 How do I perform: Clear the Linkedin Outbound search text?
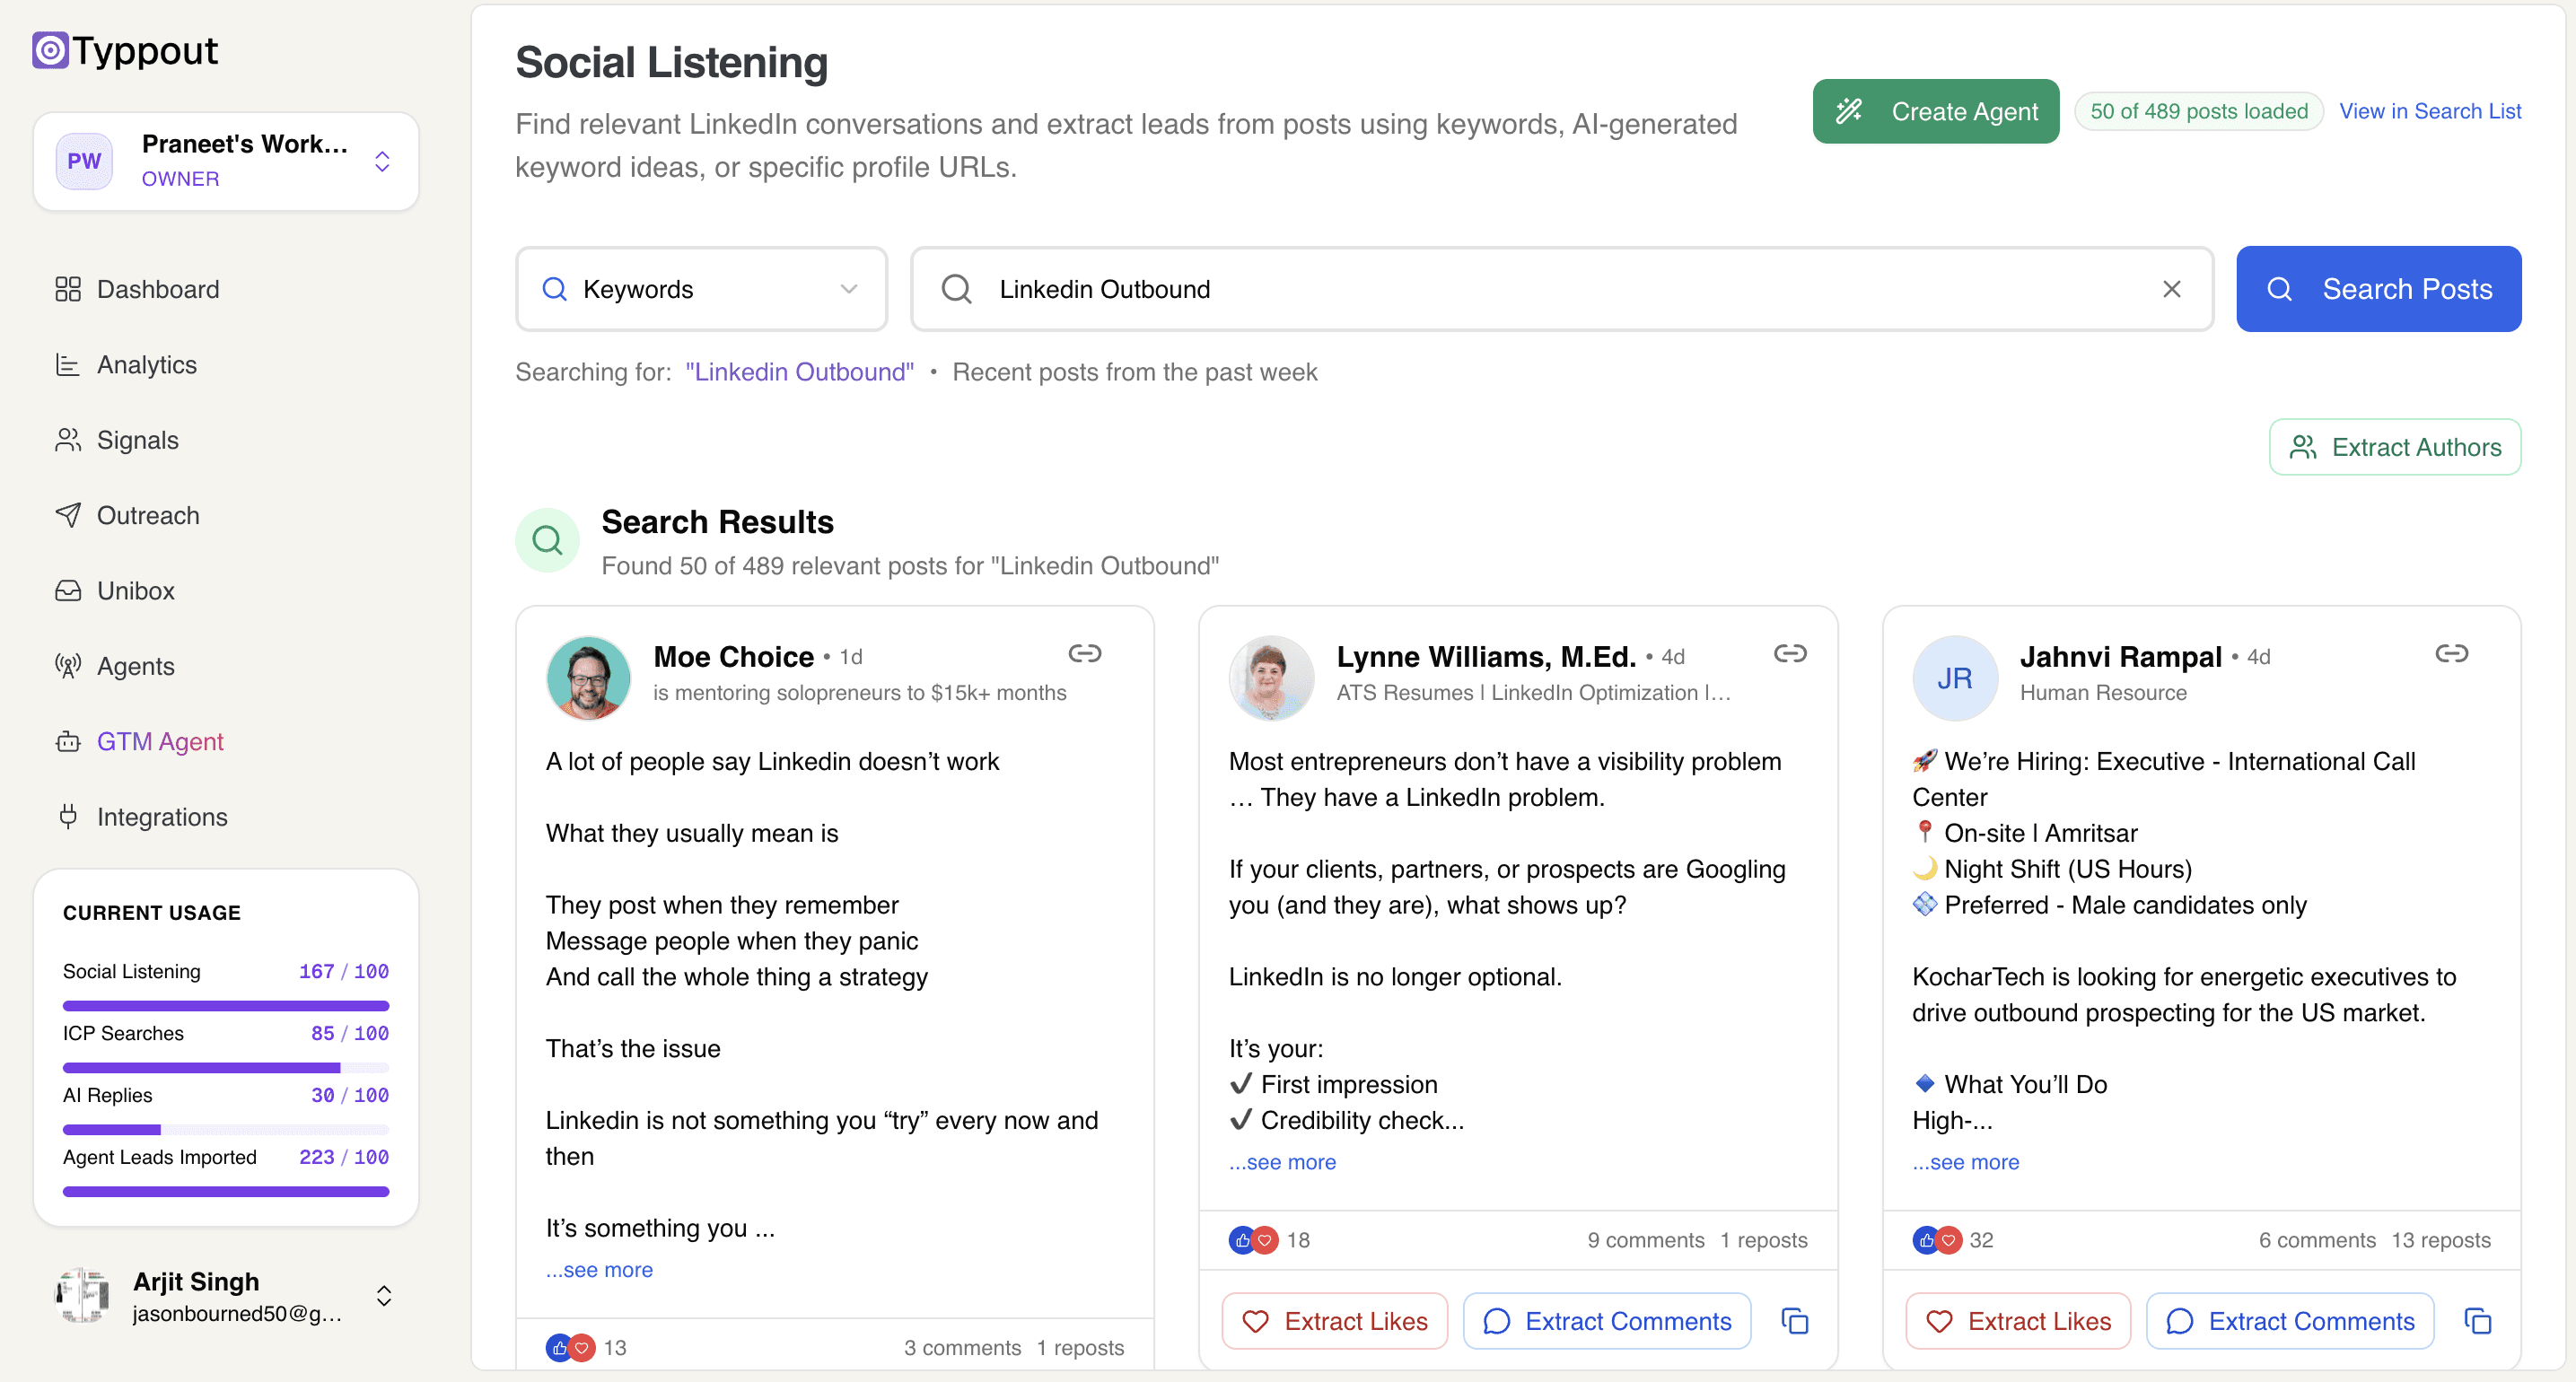[x=2171, y=289]
